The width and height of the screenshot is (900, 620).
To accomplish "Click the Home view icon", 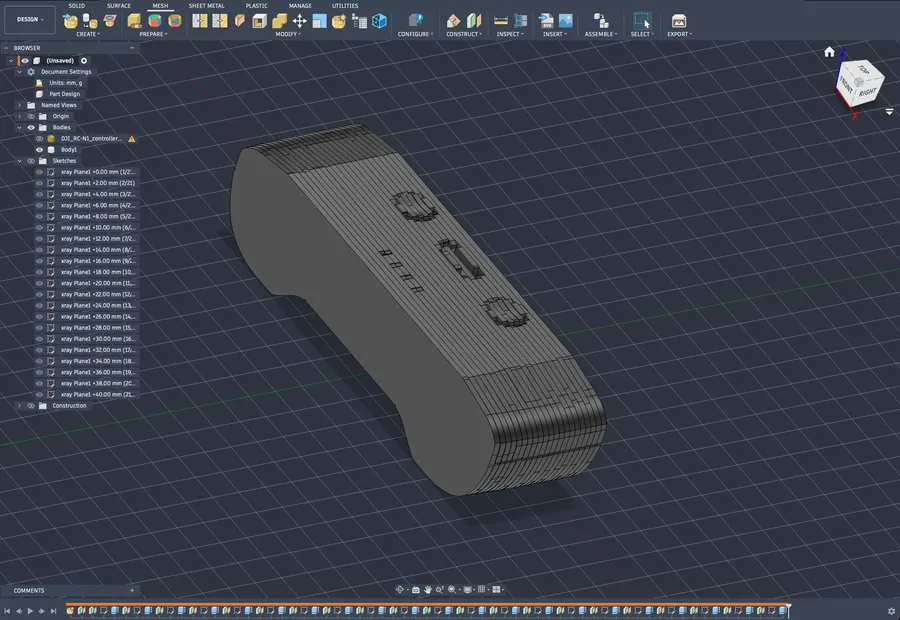I will pos(829,52).
